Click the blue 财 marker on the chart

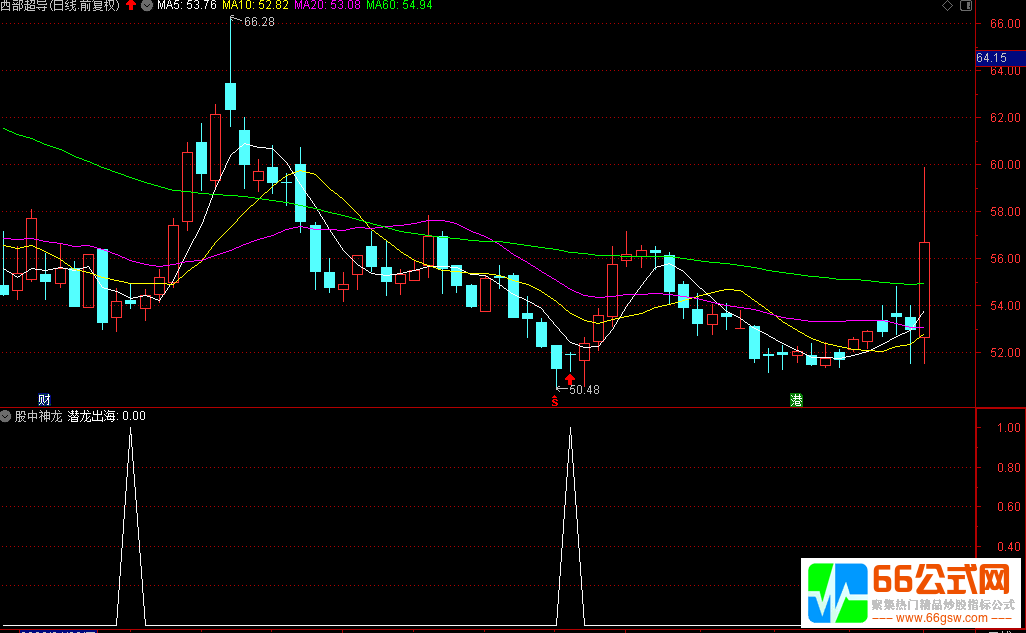coord(44,400)
